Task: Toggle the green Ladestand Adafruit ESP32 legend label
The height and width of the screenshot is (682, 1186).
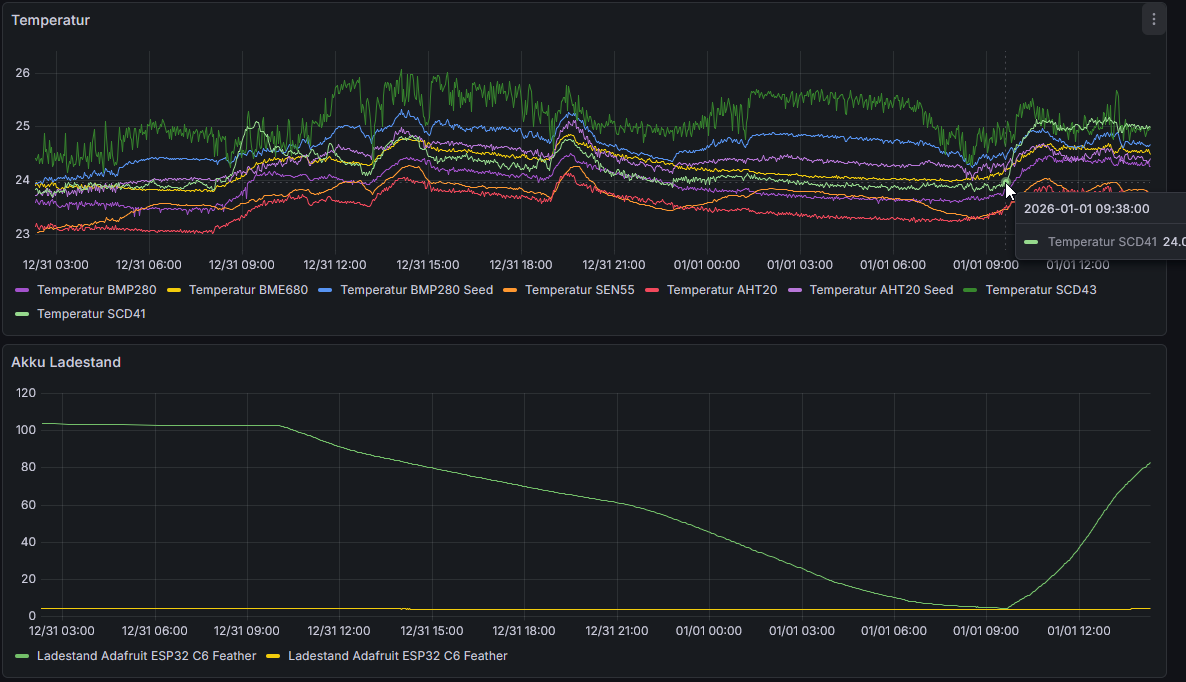Action: click(x=146, y=656)
